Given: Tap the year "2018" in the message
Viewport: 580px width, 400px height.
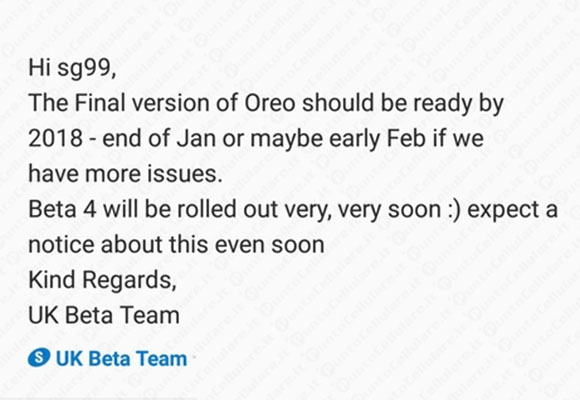Looking at the screenshot, I should (55, 138).
